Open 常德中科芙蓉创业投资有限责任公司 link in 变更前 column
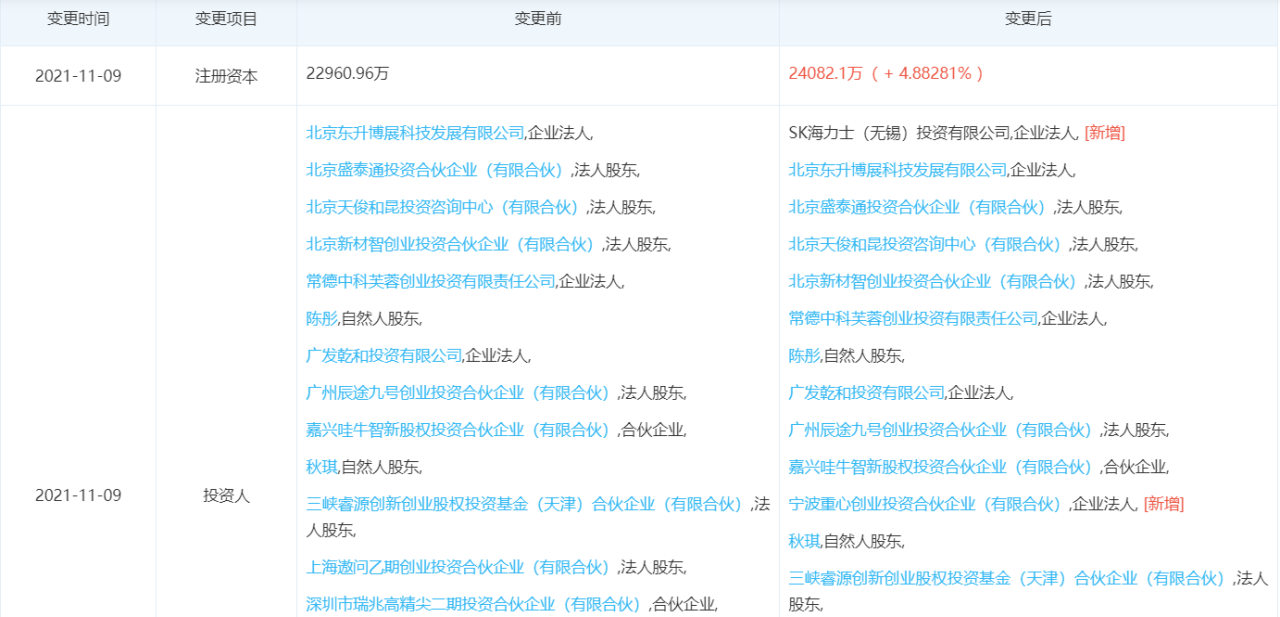This screenshot has height=617, width=1280. click(431, 281)
